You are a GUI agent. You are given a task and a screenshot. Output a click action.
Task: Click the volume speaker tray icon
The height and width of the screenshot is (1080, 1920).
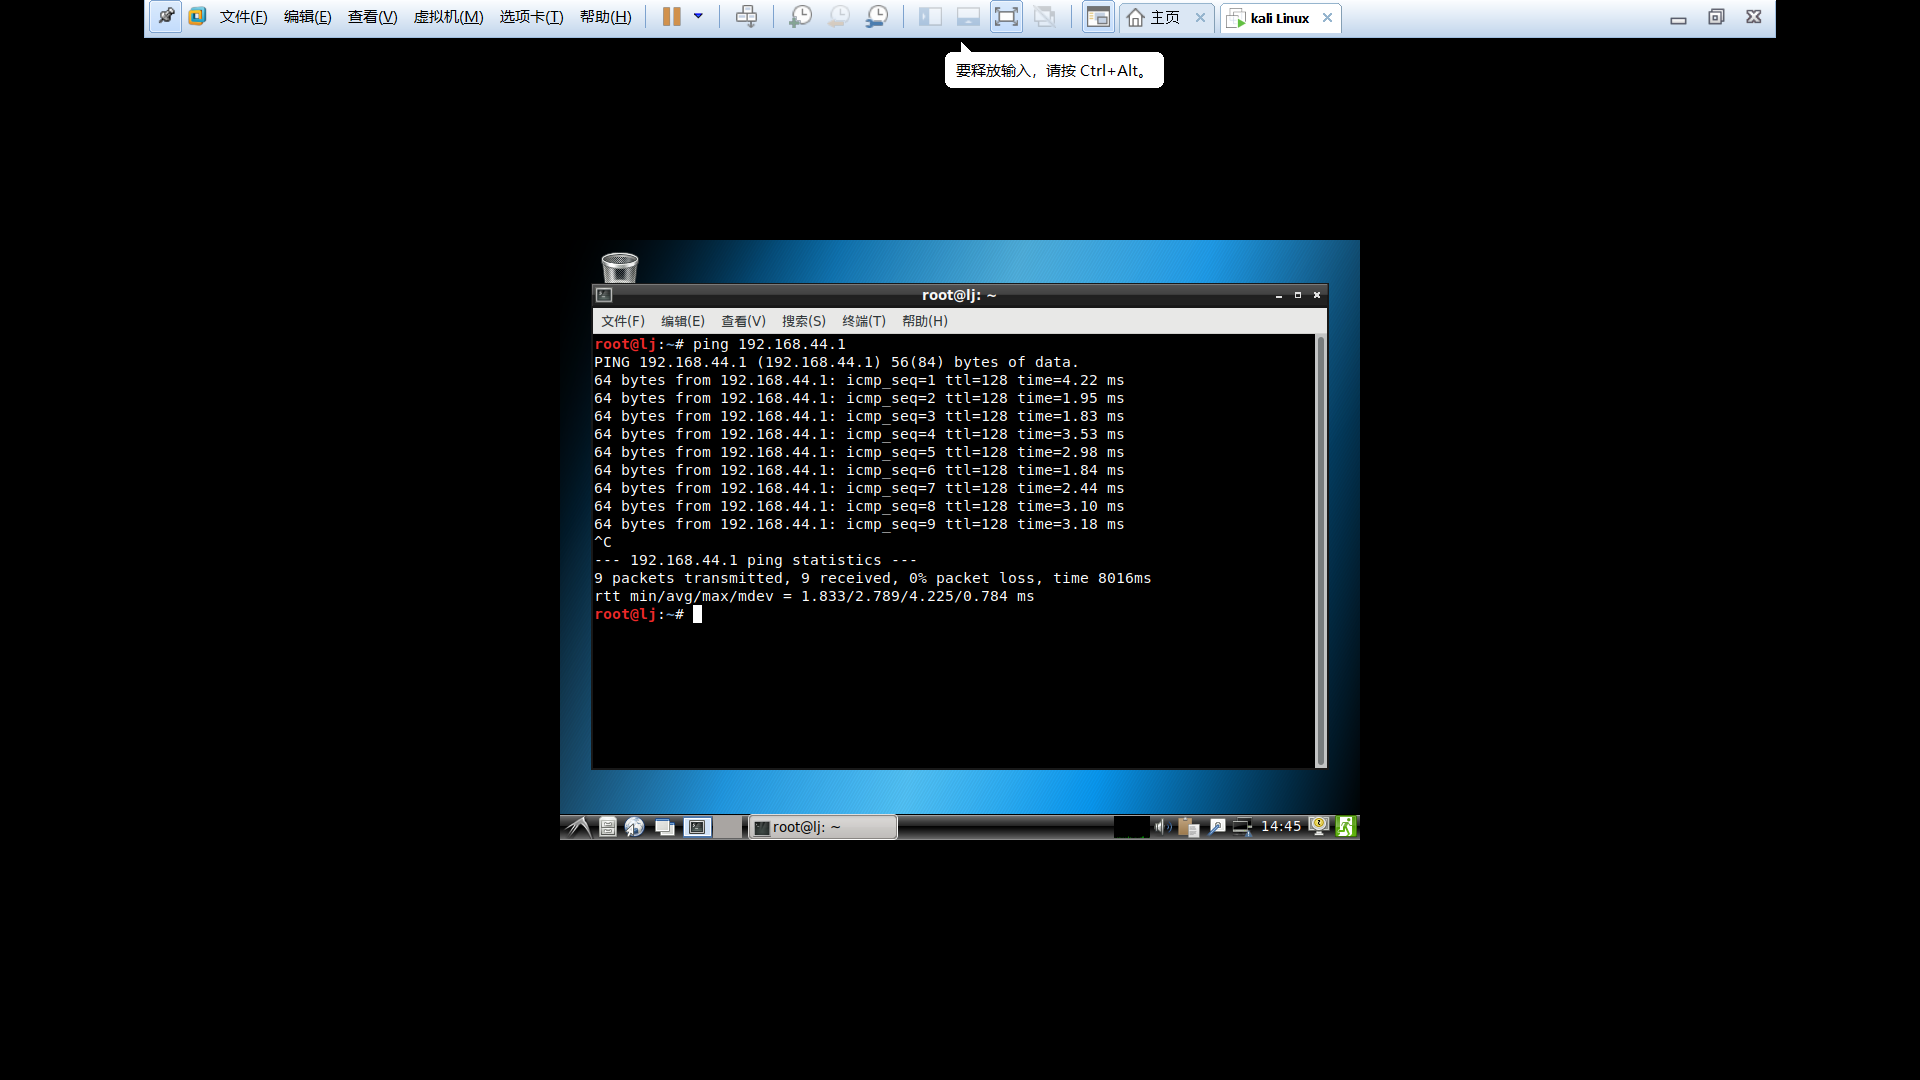[1162, 826]
